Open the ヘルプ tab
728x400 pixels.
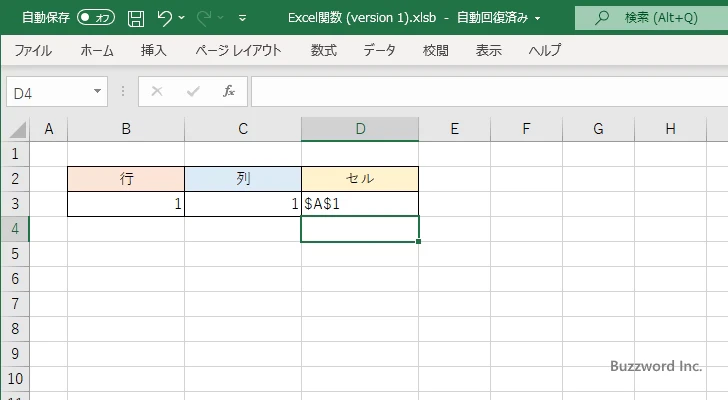point(545,50)
